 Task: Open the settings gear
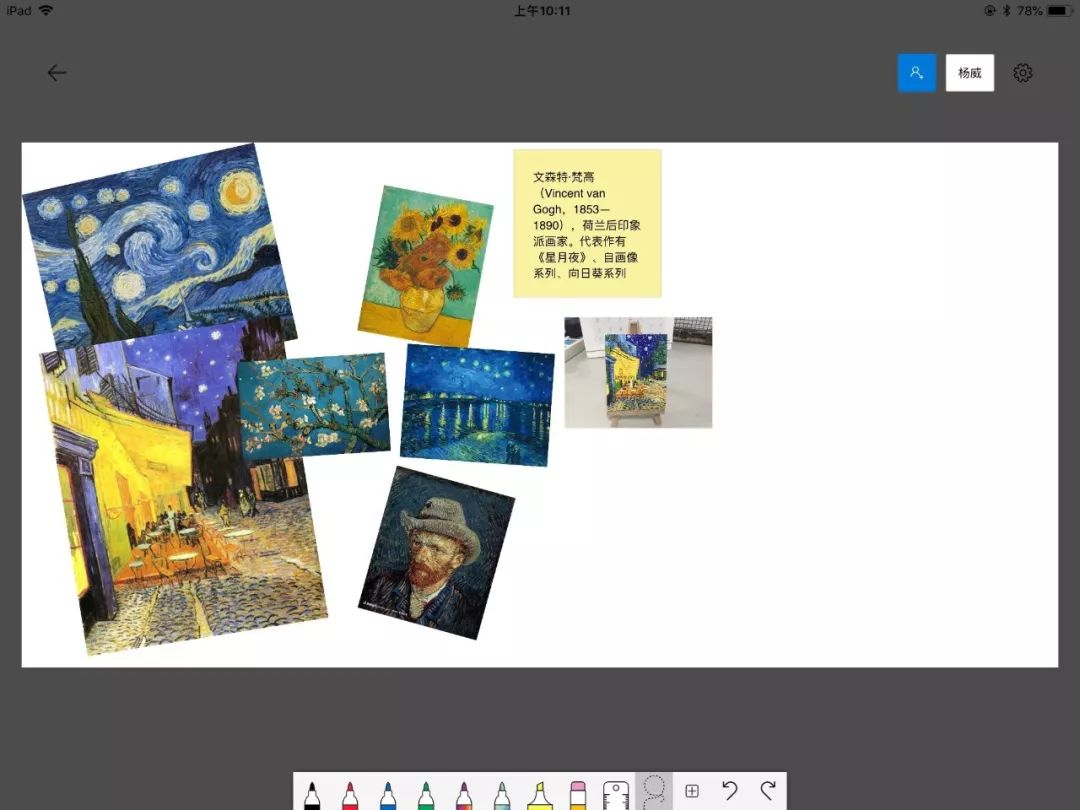coord(1022,72)
